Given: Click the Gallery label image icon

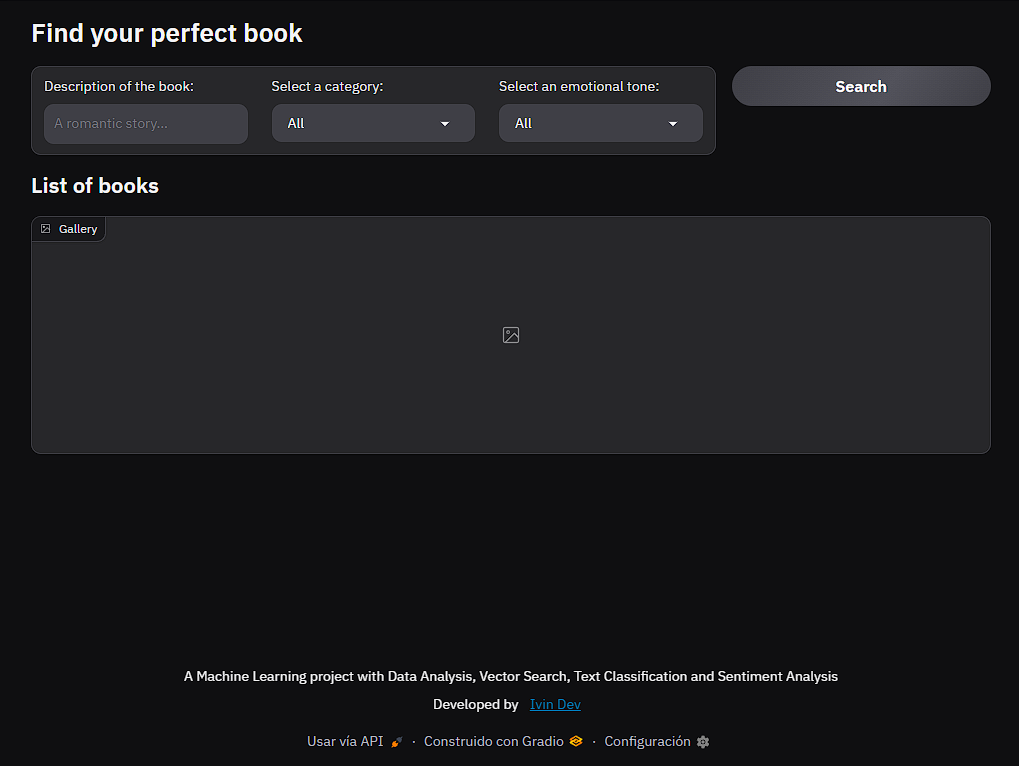Looking at the screenshot, I should [x=45, y=229].
